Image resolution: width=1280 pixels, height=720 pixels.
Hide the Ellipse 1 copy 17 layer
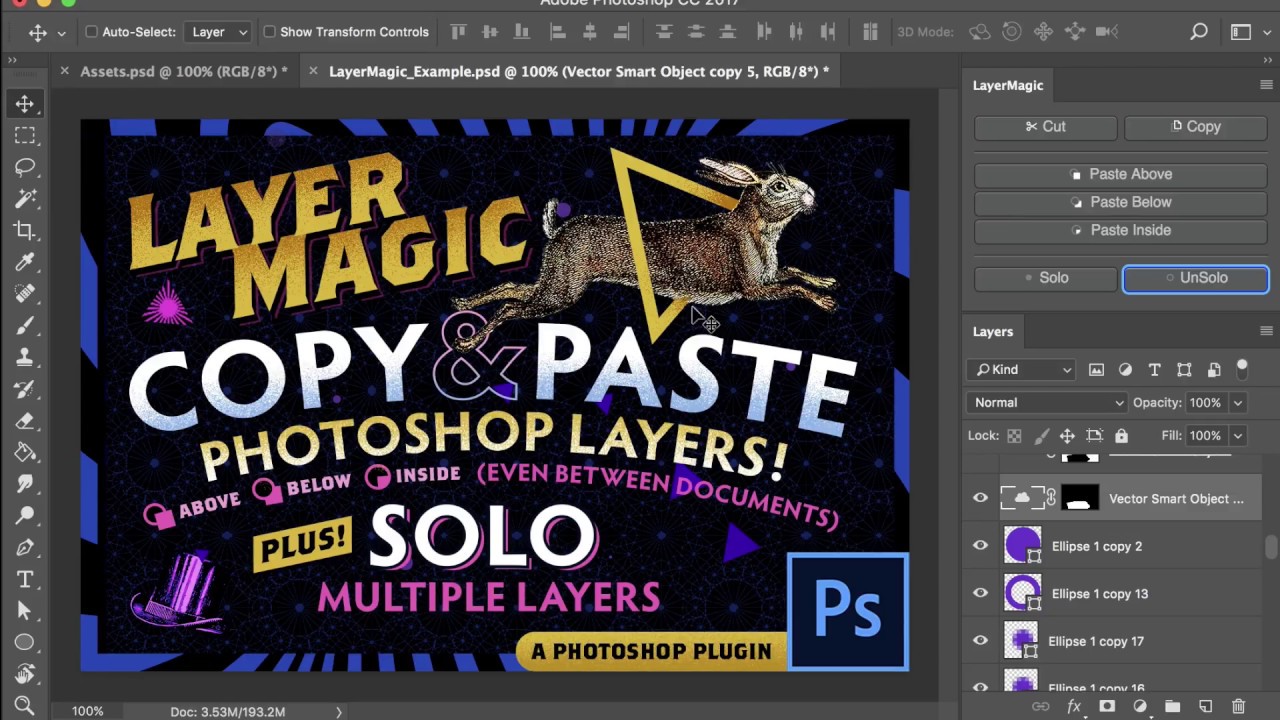coord(980,641)
